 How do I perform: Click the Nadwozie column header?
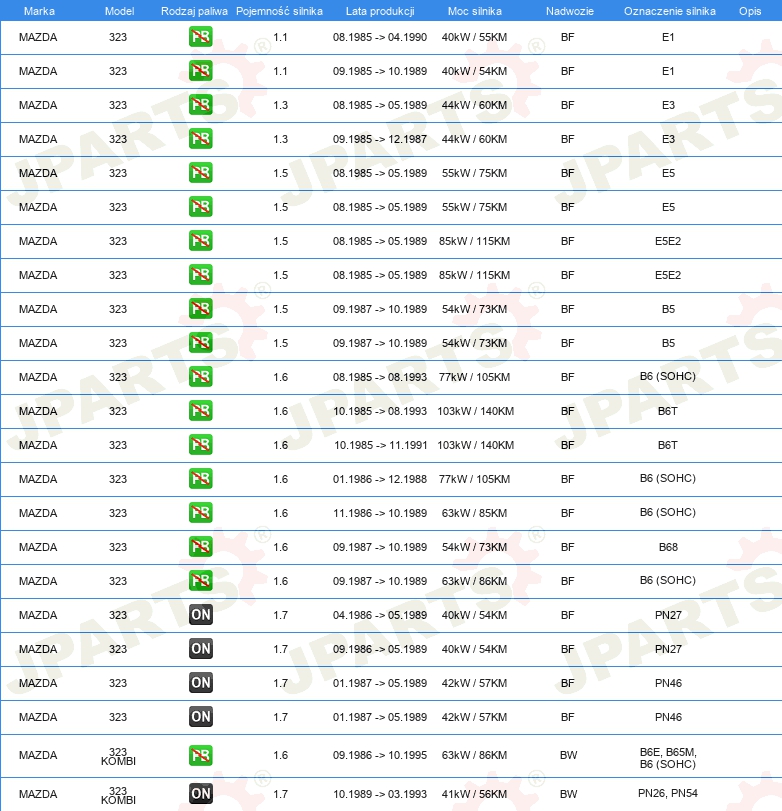tap(570, 11)
